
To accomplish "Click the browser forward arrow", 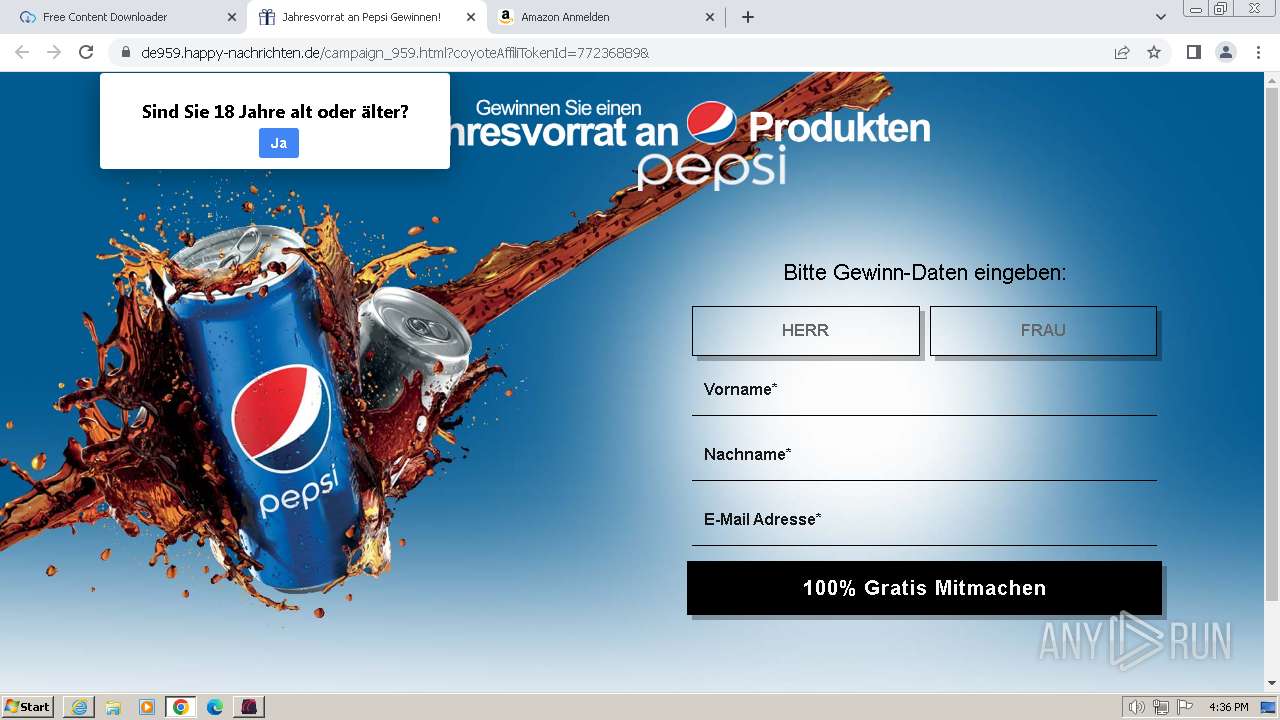I will [54, 52].
